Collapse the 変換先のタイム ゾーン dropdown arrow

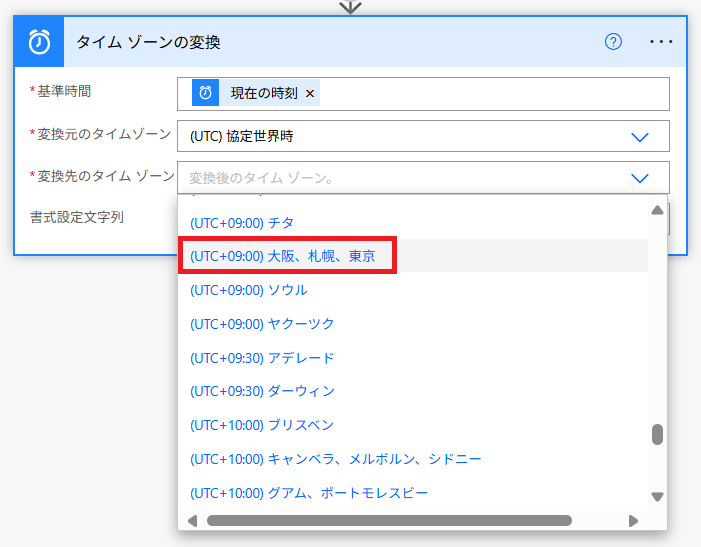click(640, 178)
